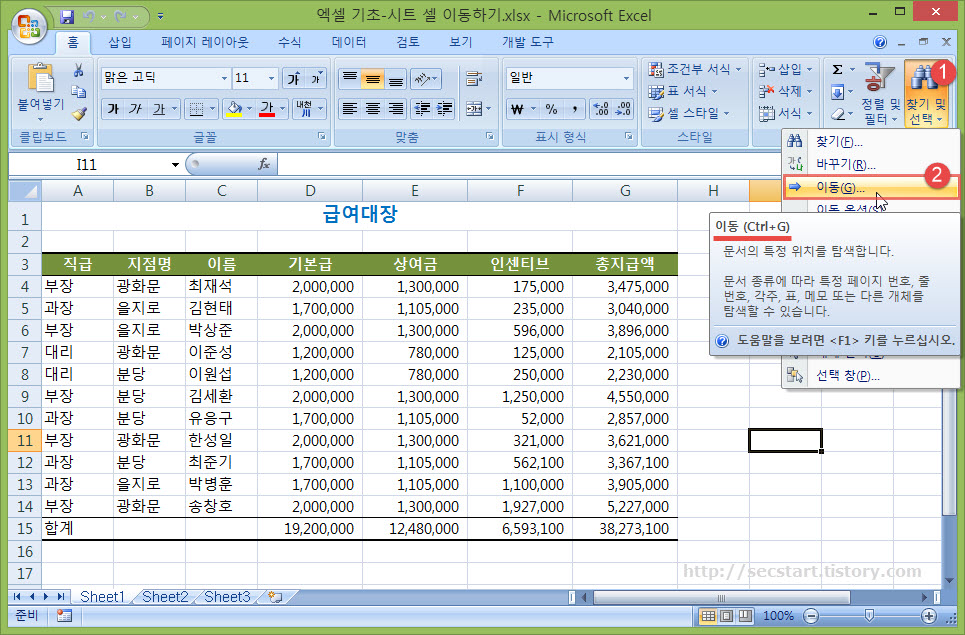Viewport: 965px width, 635px height.
Task: Increase decimal places
Action: coord(601,110)
